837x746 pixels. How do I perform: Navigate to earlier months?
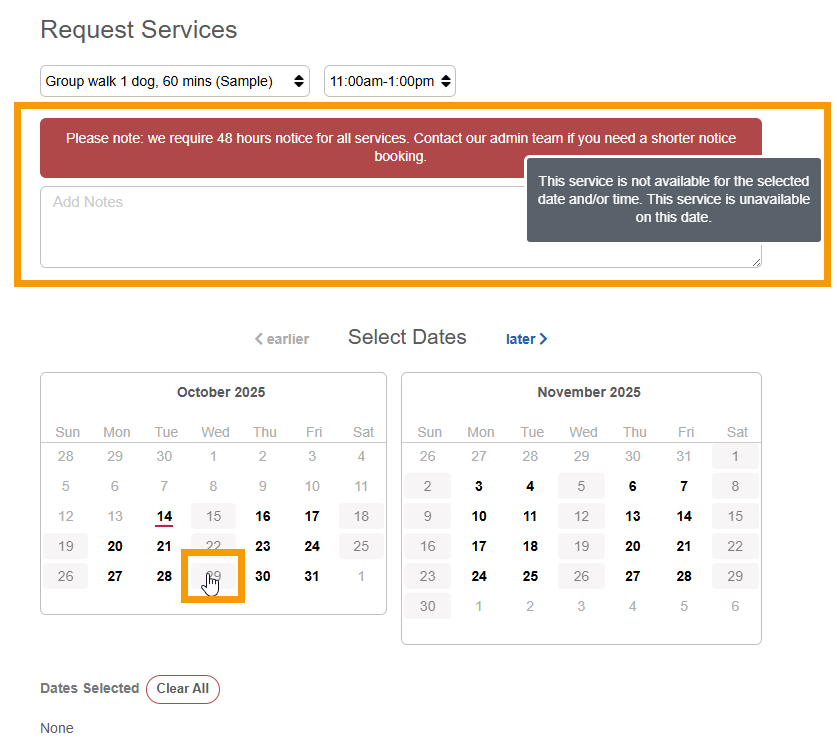click(x=281, y=339)
